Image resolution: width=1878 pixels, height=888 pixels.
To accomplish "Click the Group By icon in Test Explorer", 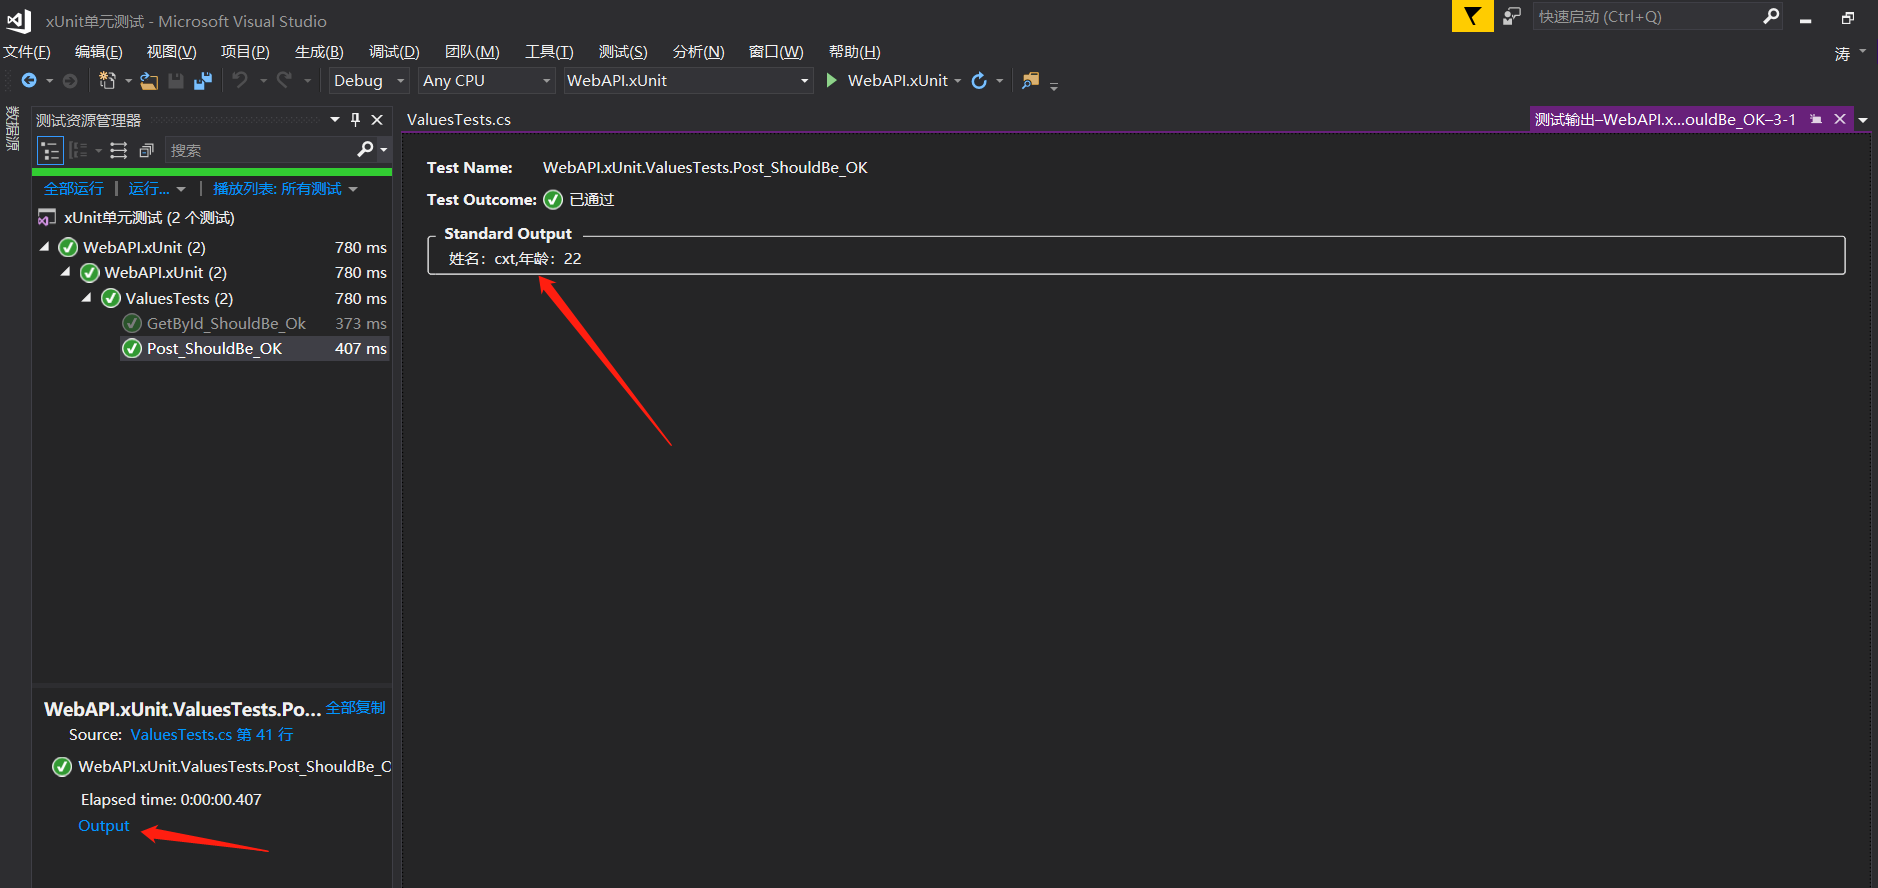I will 78,151.
